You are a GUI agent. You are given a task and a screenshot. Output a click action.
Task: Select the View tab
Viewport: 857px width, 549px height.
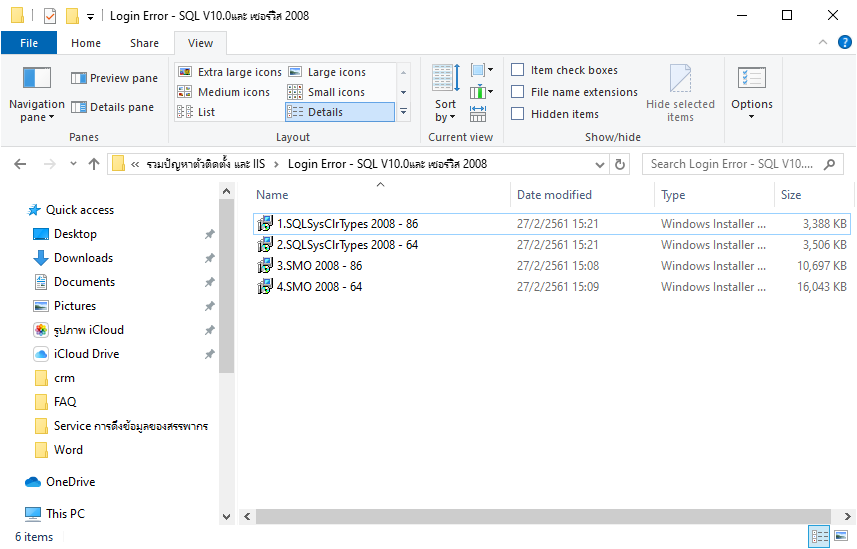(200, 43)
